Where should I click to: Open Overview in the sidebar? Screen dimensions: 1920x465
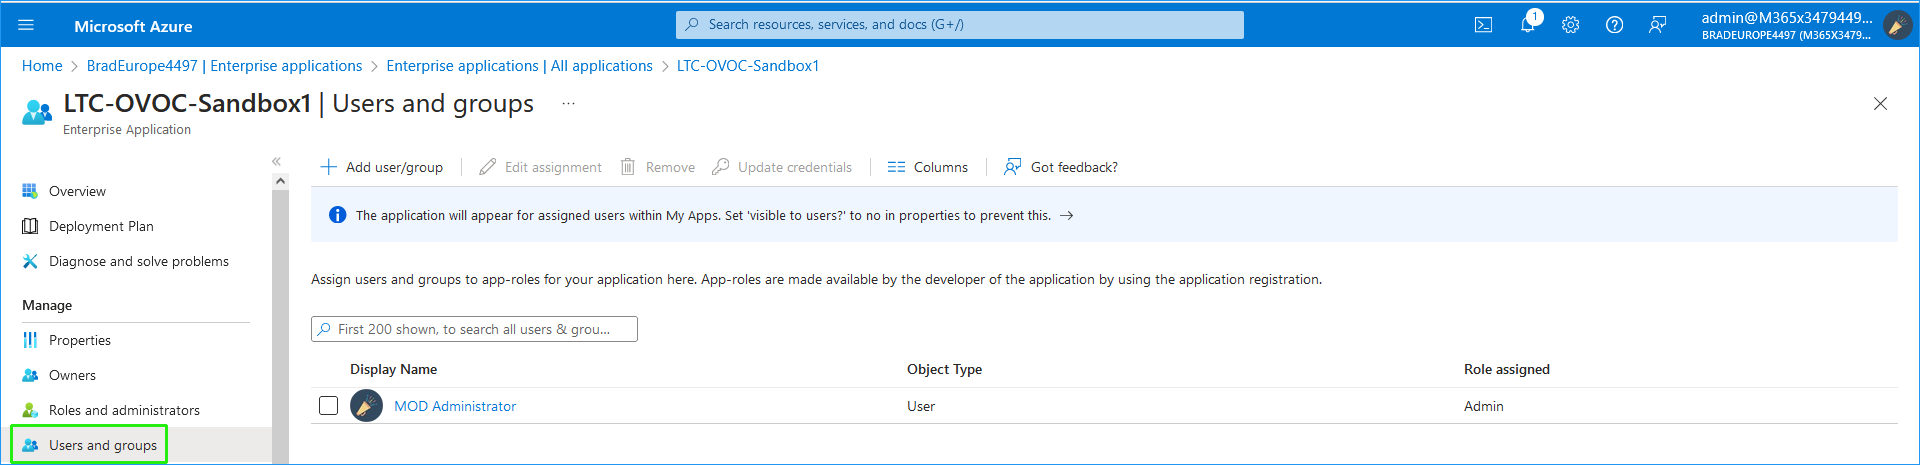[x=77, y=191]
